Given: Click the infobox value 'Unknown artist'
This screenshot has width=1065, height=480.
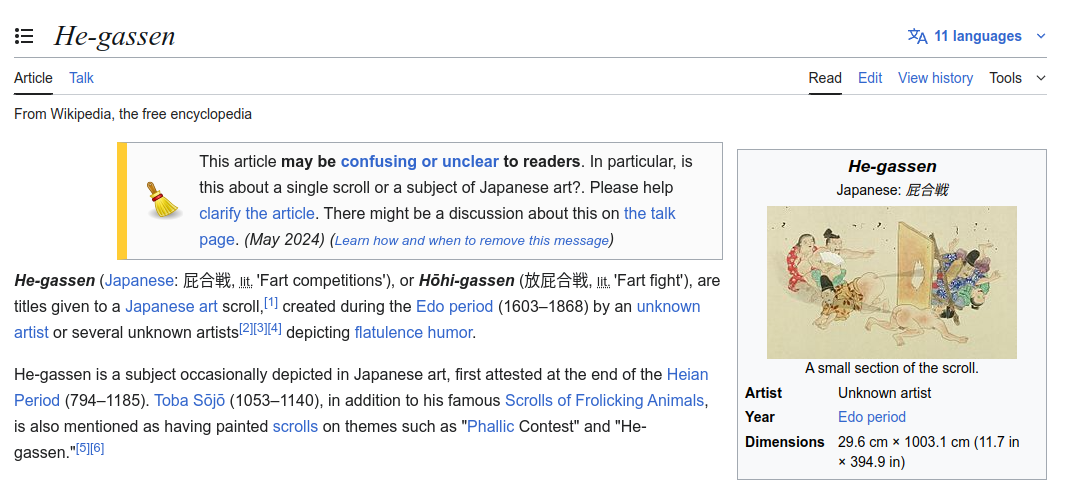Looking at the screenshot, I should (x=884, y=393).
